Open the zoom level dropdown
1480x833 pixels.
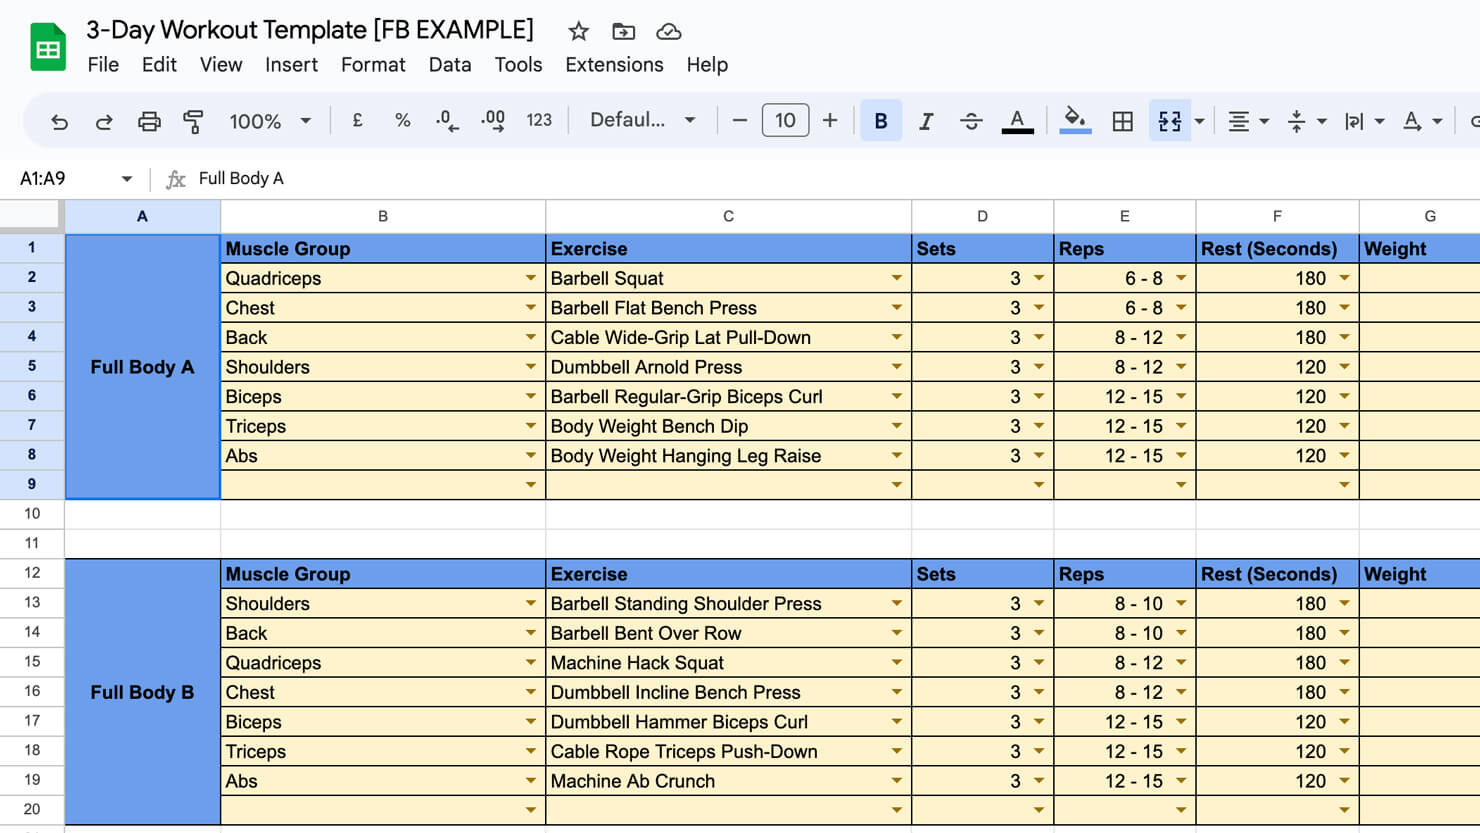270,121
